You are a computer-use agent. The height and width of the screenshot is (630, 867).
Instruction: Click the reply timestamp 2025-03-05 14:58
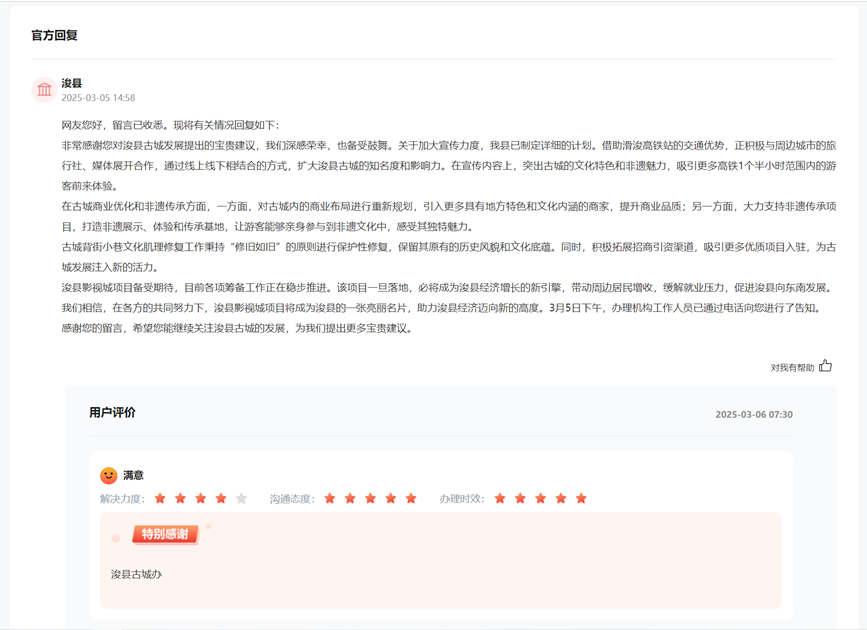98,98
